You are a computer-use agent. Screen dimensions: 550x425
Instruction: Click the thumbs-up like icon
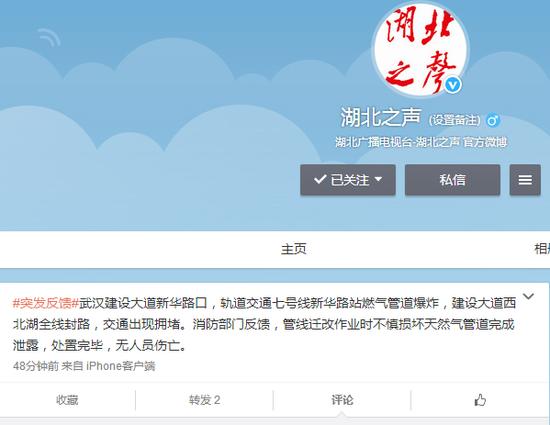[x=480, y=400]
